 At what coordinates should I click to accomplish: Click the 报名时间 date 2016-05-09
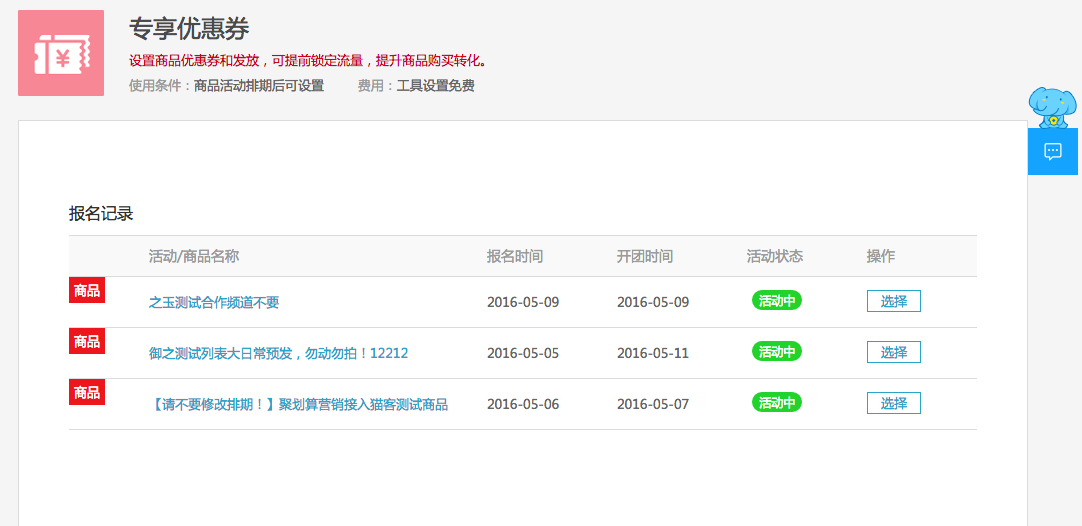coord(523,302)
